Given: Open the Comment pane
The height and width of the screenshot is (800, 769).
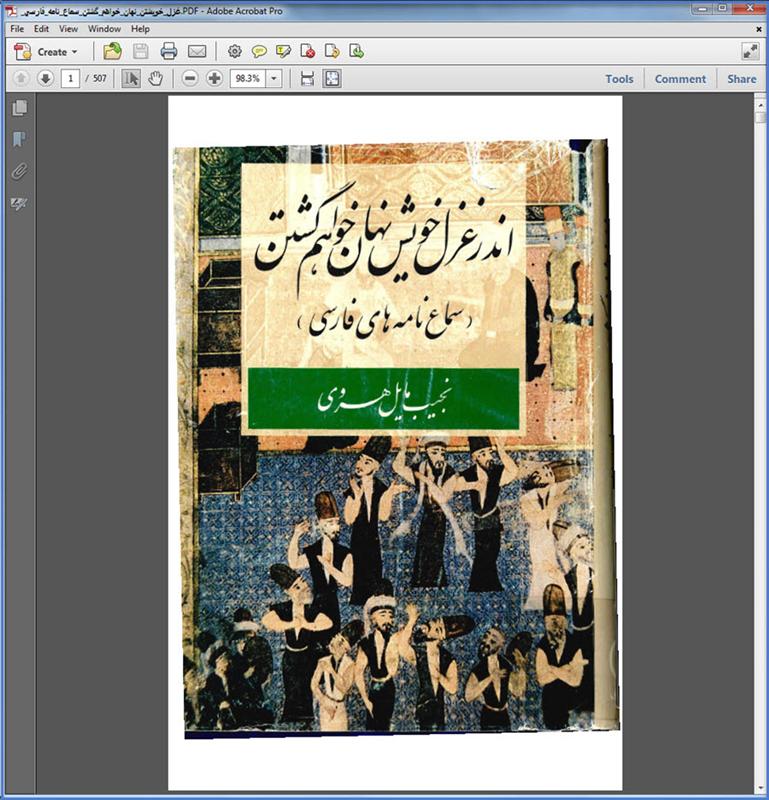Looking at the screenshot, I should (x=680, y=79).
